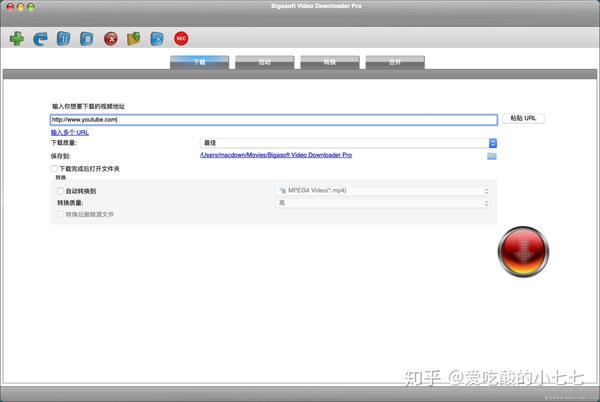
Task: Click the blue download-arrow toolbar icon
Action: pyautogui.click(x=157, y=39)
